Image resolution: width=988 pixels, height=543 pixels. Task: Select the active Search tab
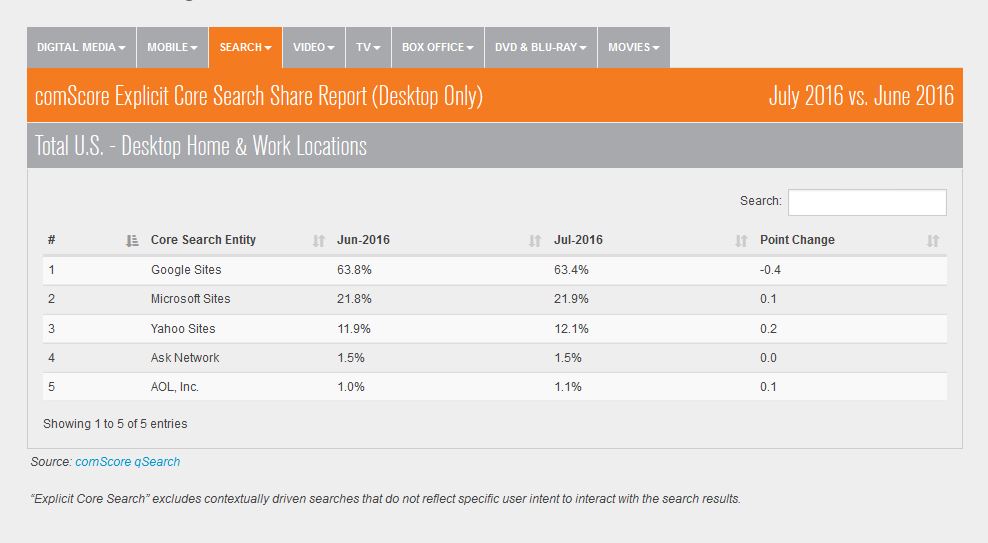(x=246, y=47)
